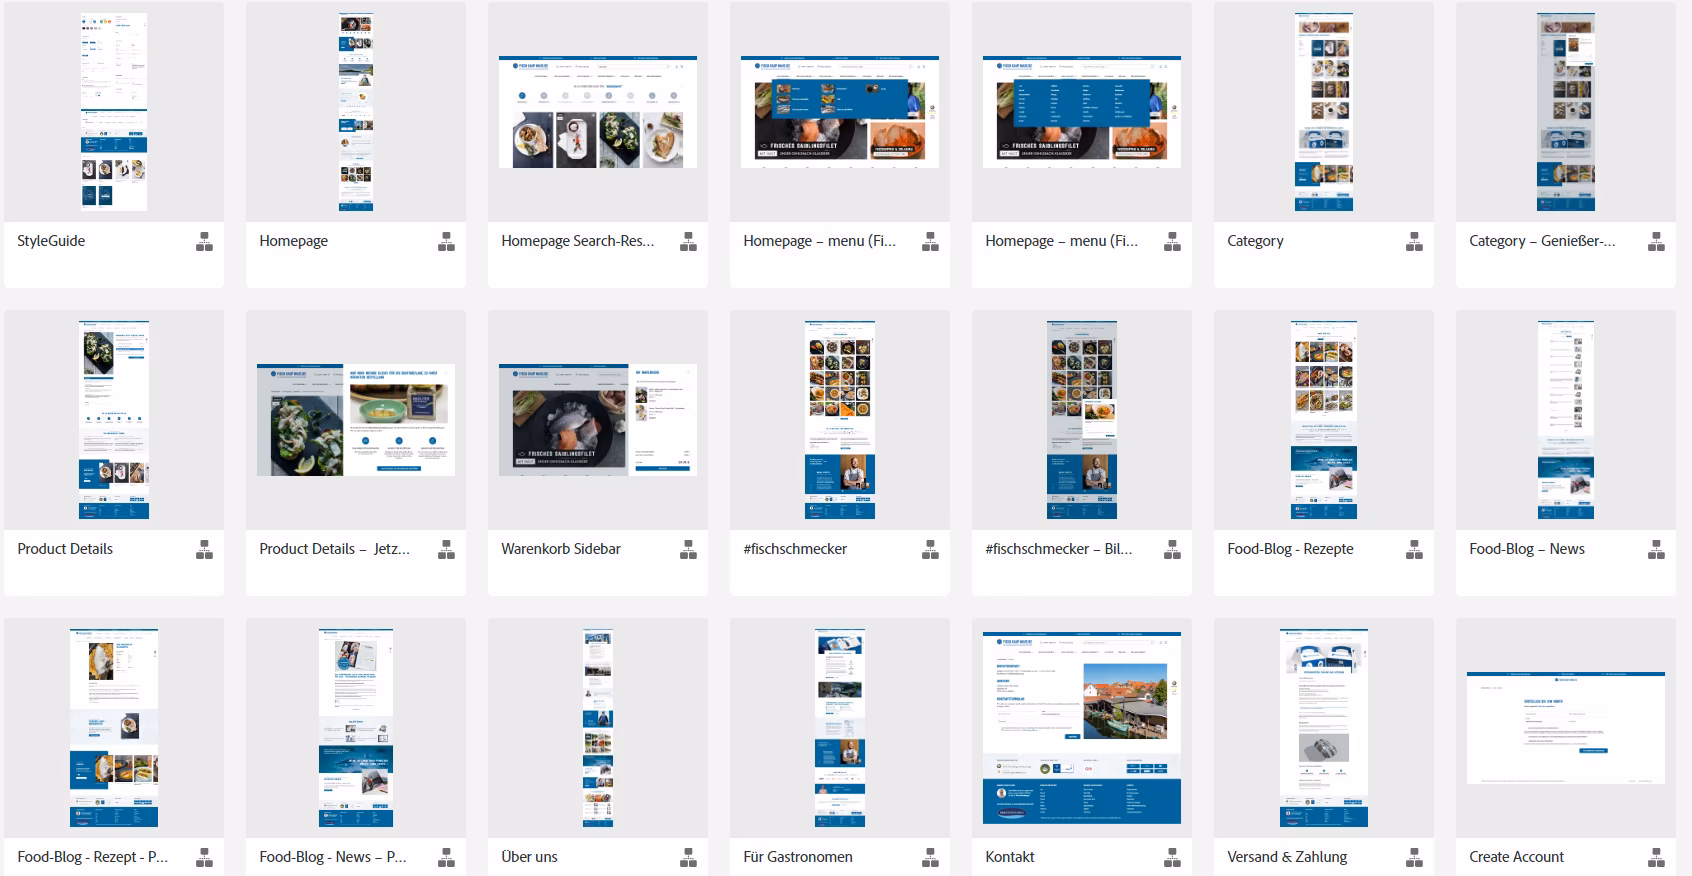Select the "Food-Blog - Rezept - P..." label

pos(93,857)
